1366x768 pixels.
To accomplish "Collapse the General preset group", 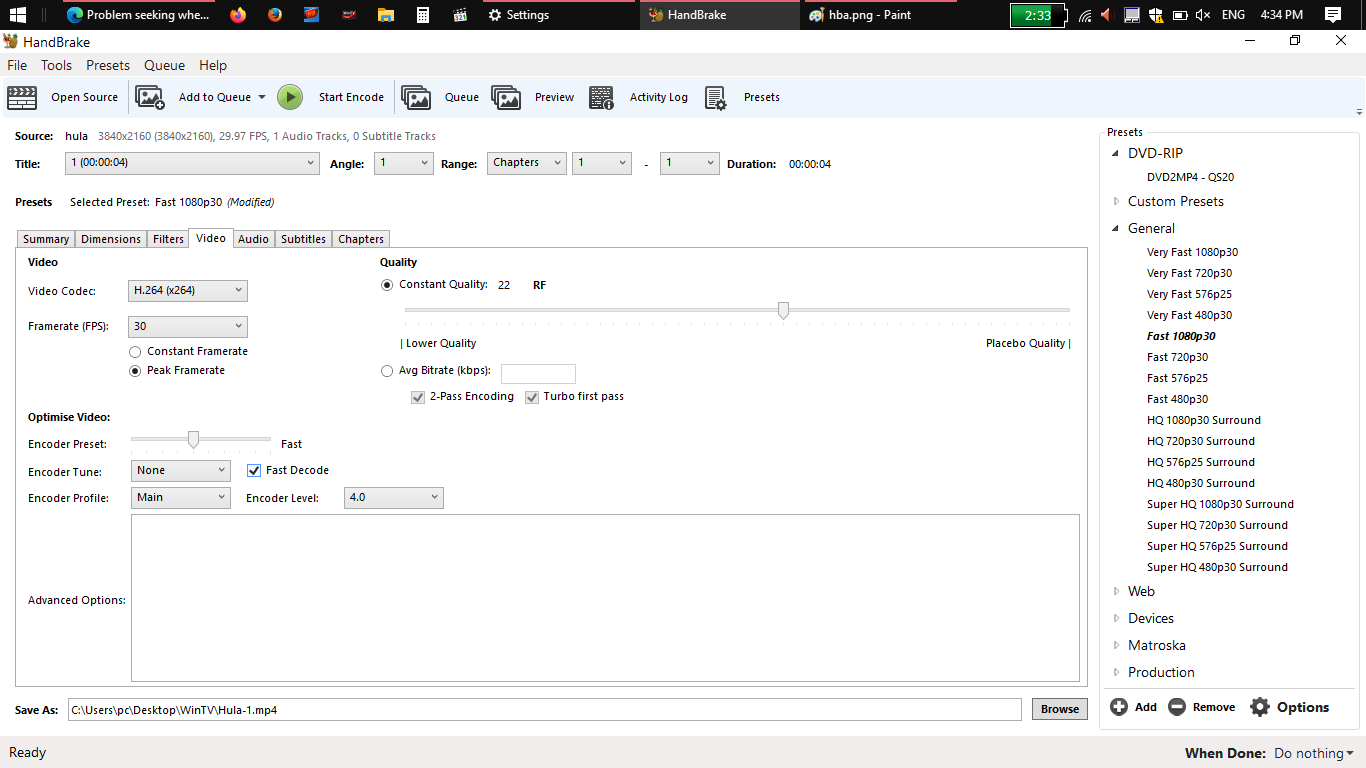I will pos(1116,229).
